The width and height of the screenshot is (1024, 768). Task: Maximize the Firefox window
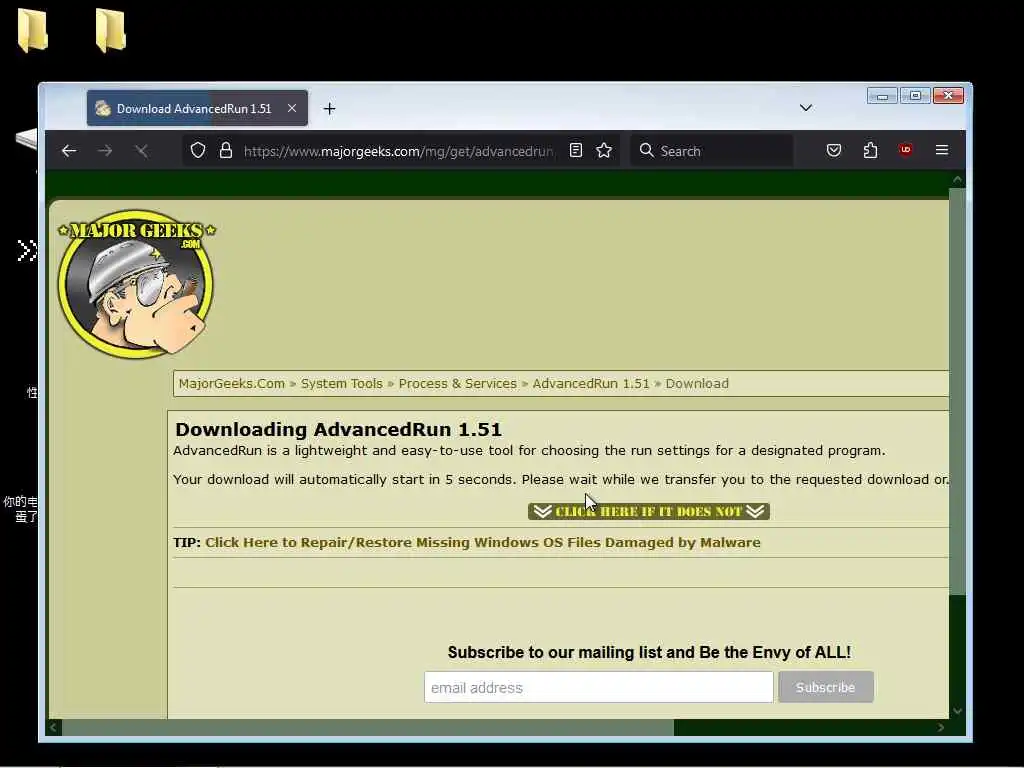coord(916,95)
